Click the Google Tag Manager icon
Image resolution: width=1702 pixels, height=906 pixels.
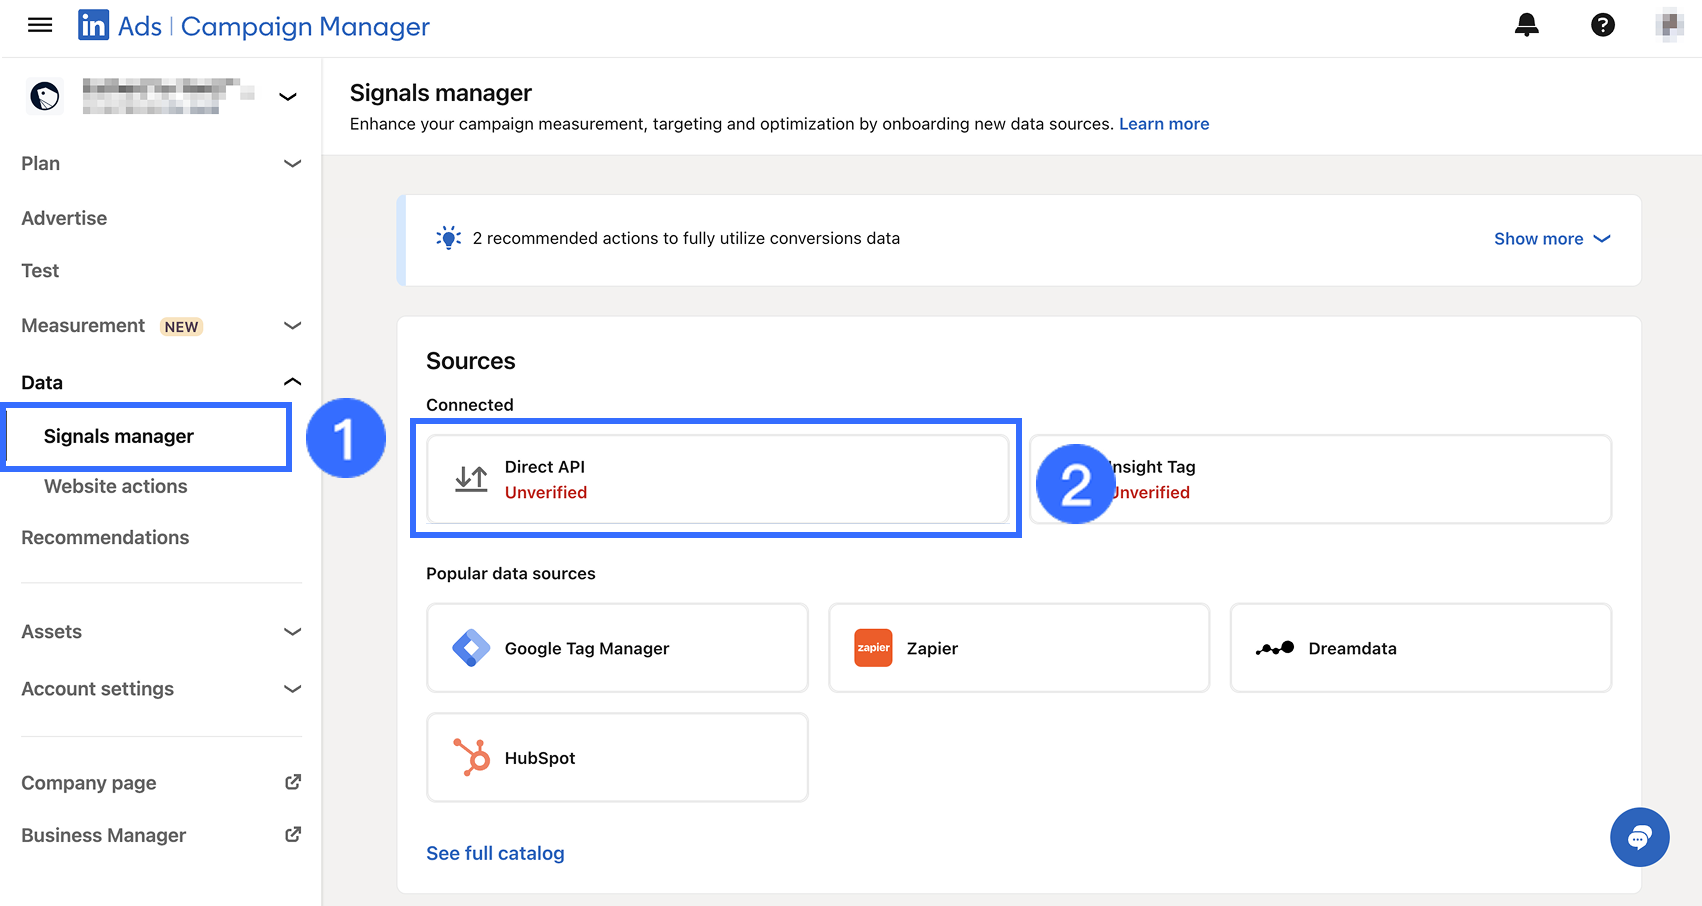(471, 648)
